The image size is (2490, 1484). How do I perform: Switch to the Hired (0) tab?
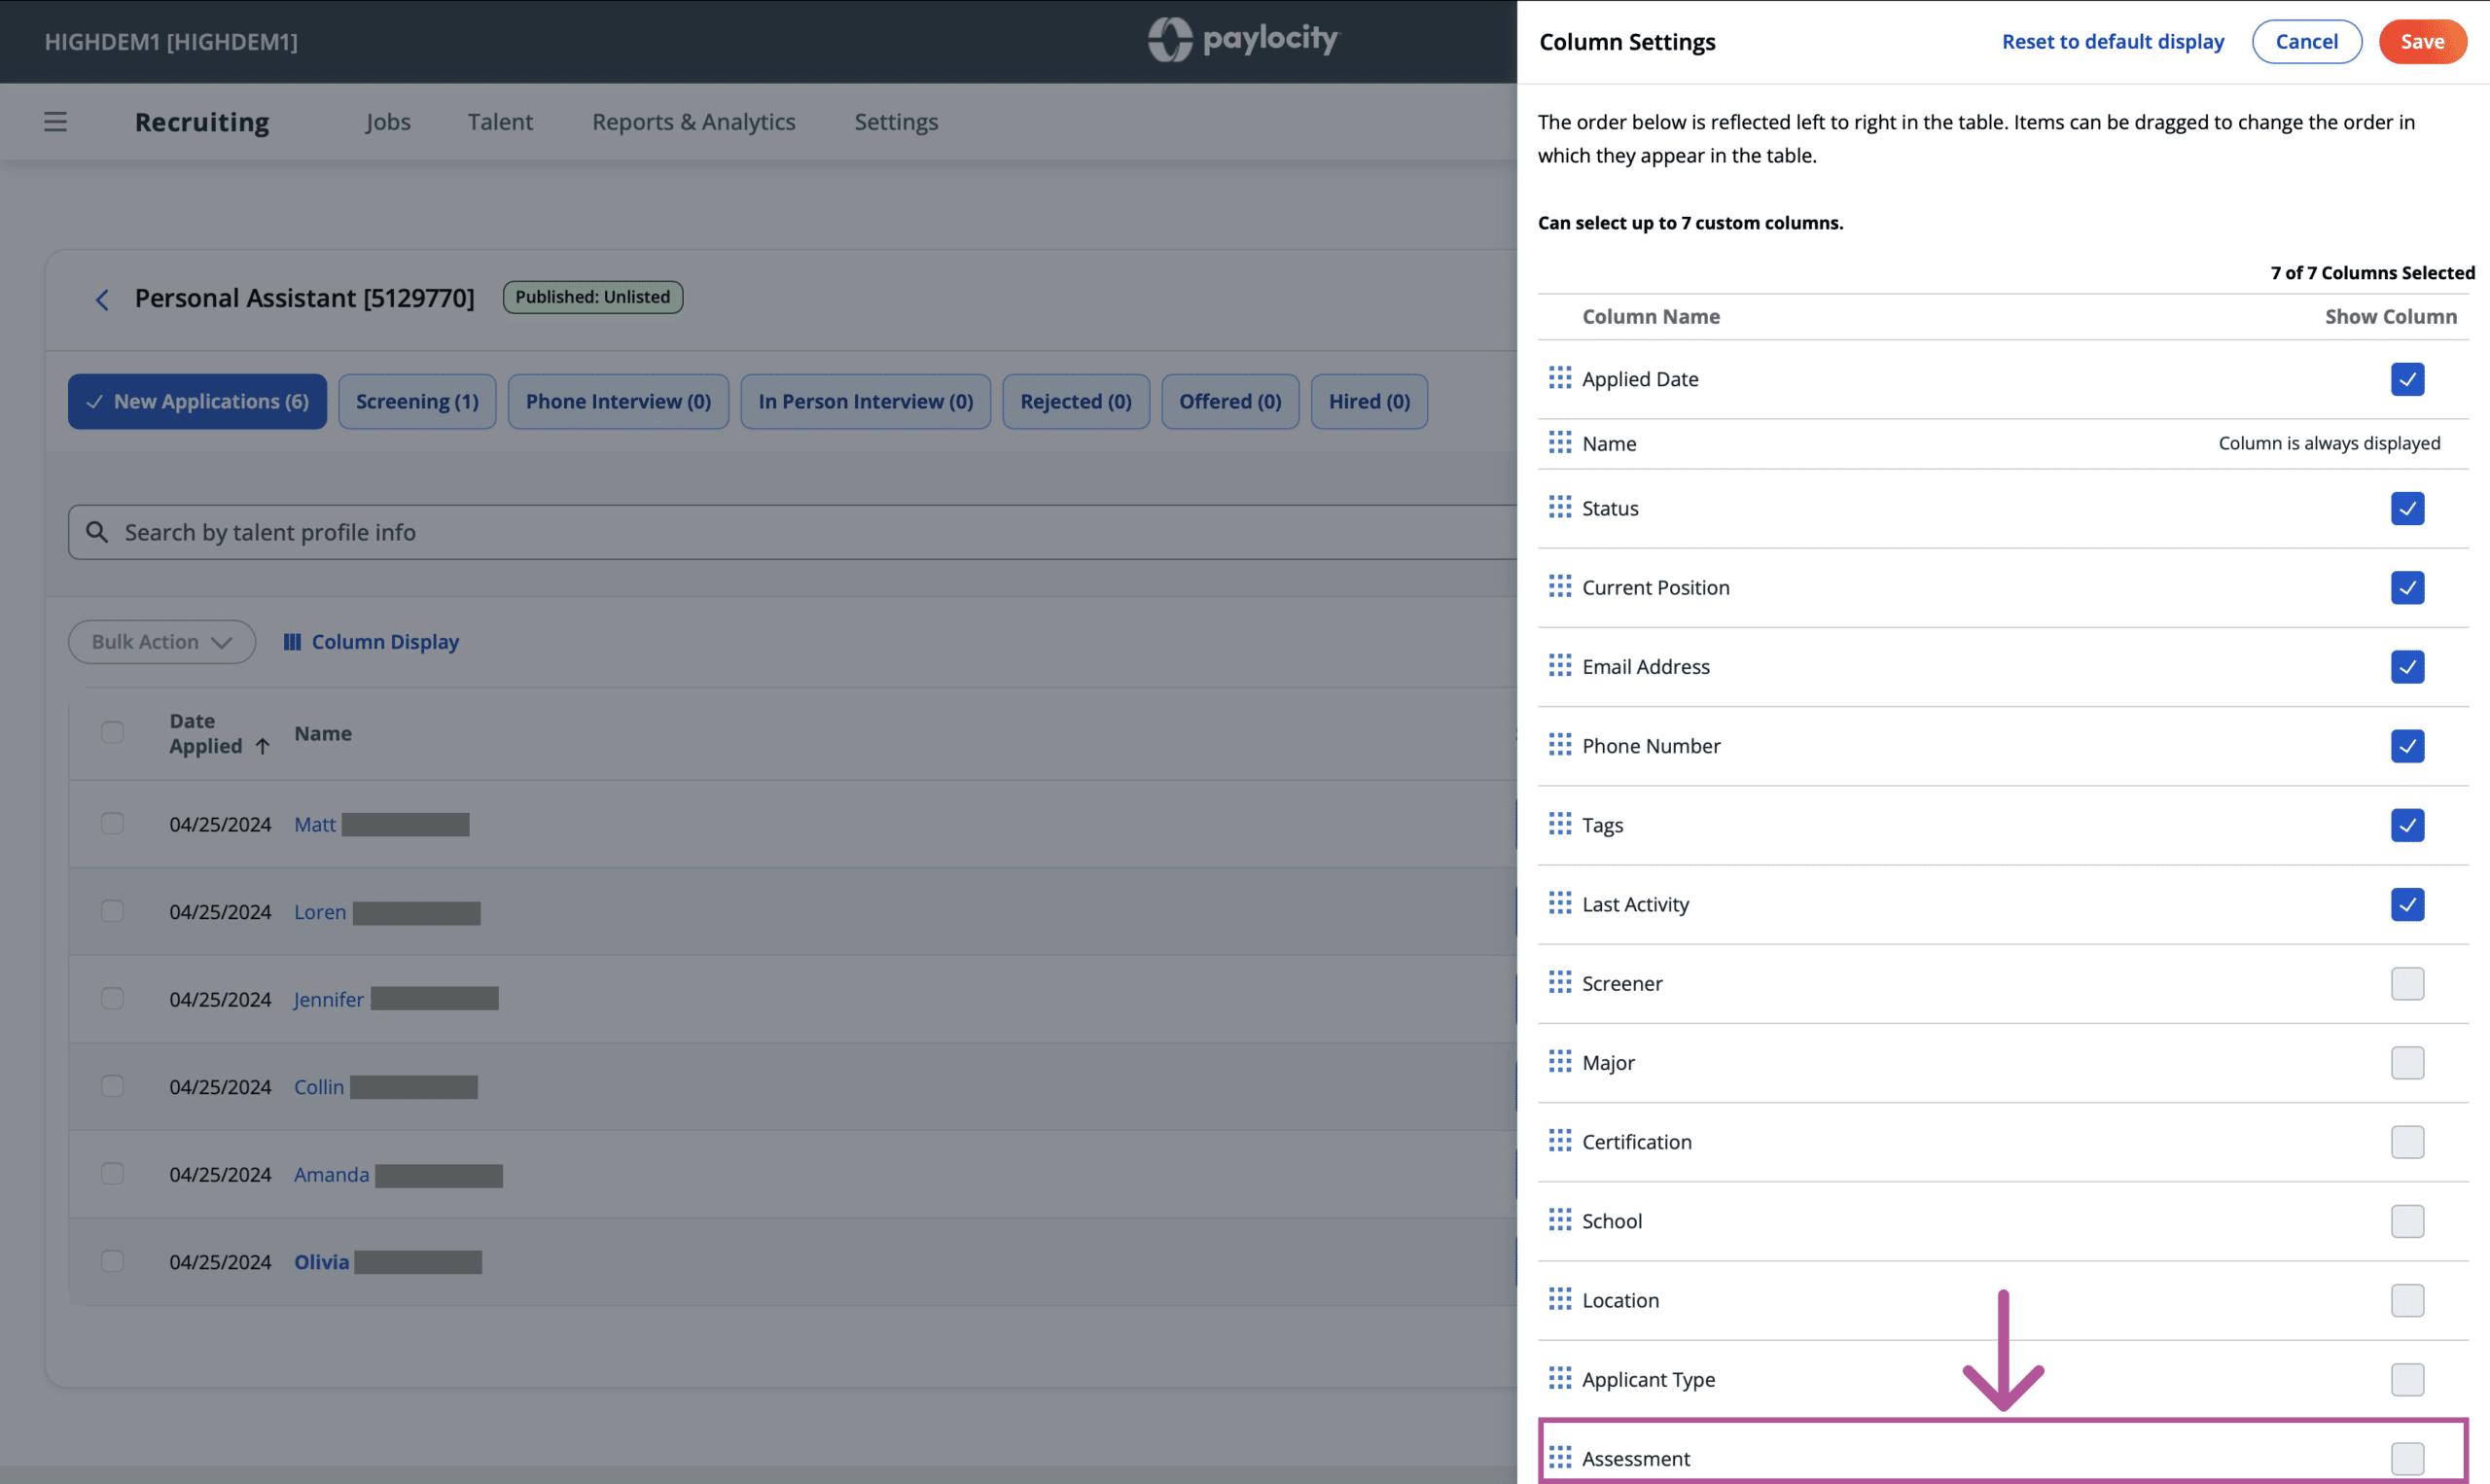pyautogui.click(x=1369, y=401)
